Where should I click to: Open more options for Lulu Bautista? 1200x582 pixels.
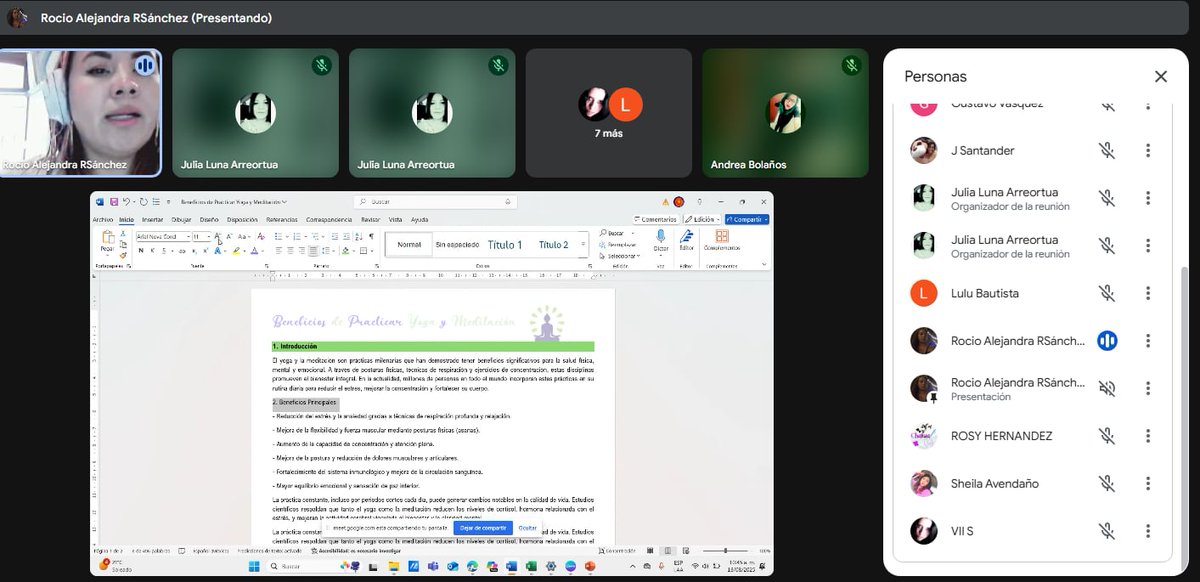[1148, 293]
